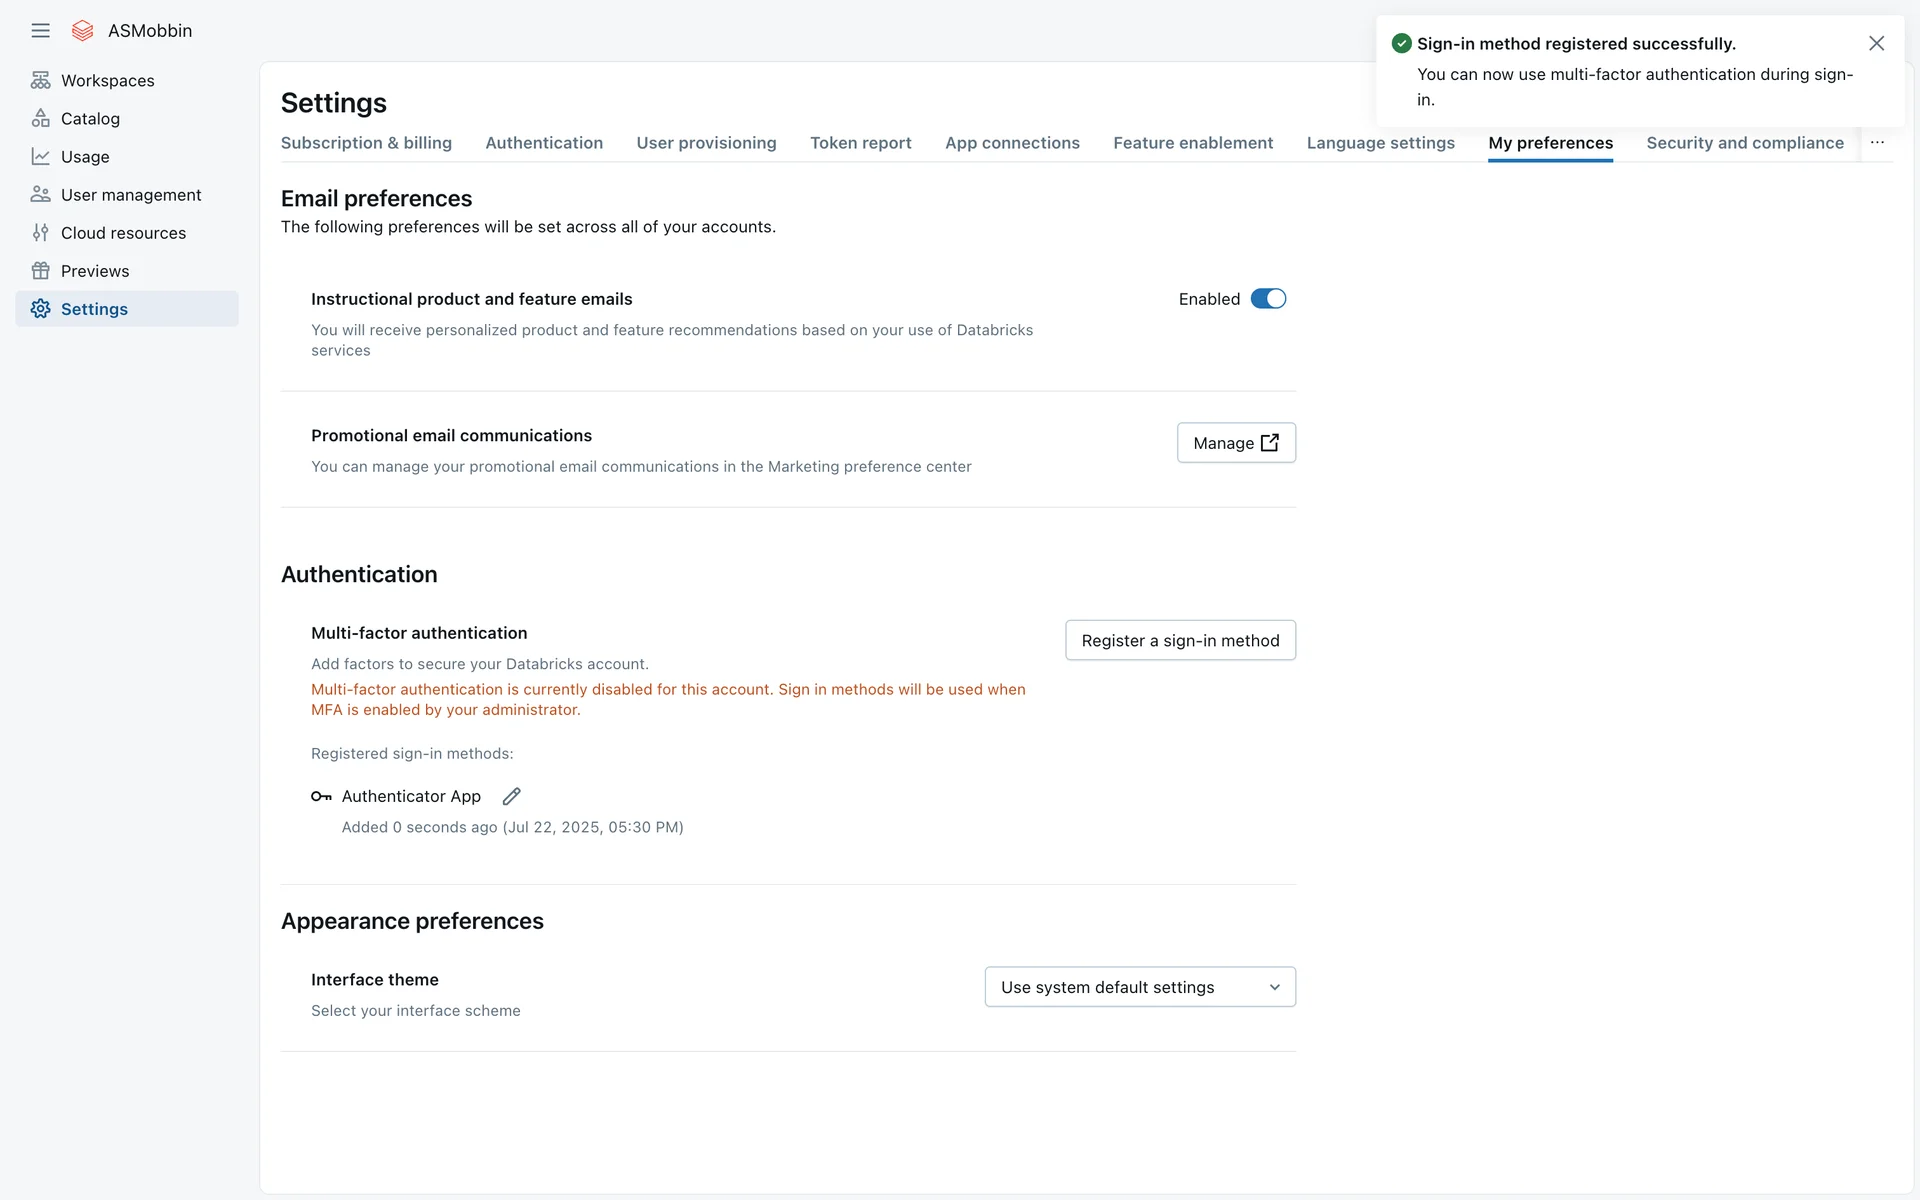Image resolution: width=1920 pixels, height=1200 pixels.
Task: Go to Usage in the sidebar
Action: 85,157
